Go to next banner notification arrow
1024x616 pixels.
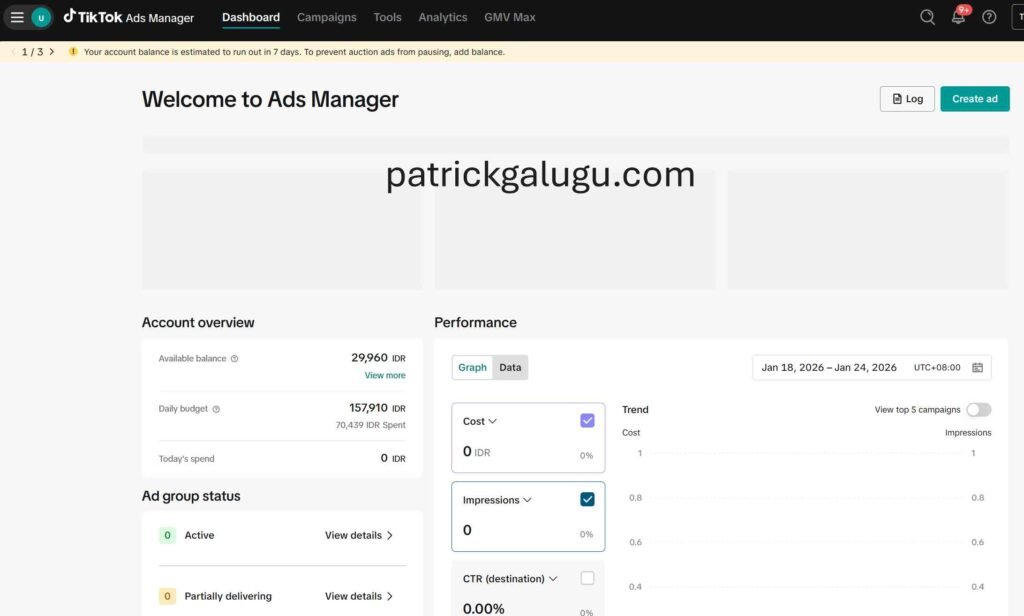tap(52, 52)
